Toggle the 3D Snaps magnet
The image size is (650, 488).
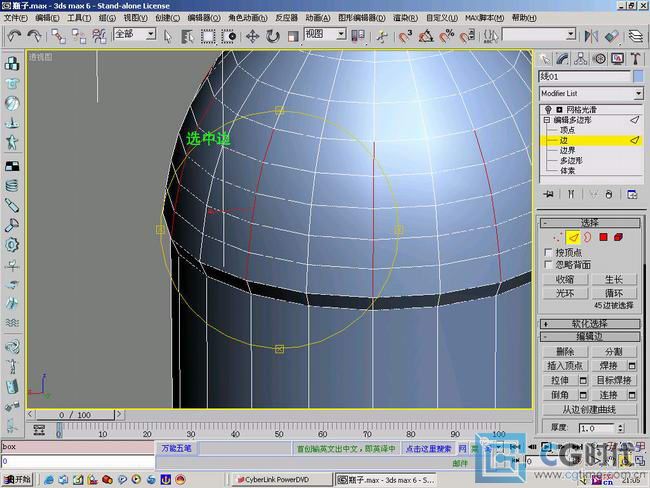[x=405, y=36]
